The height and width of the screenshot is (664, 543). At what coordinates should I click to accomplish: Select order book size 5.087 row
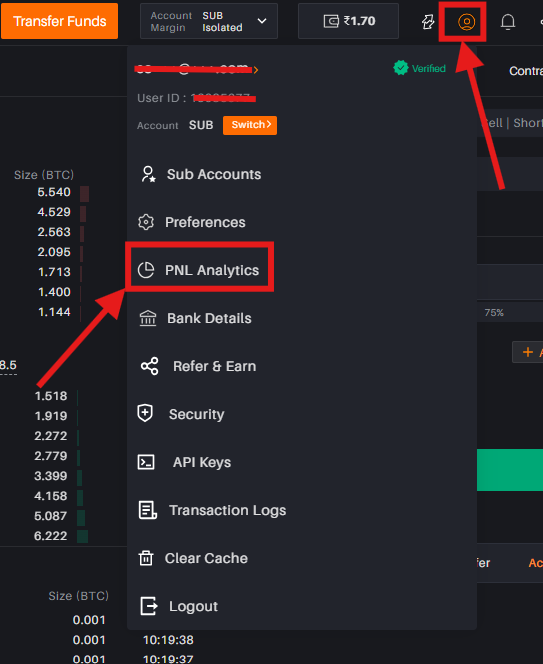(51, 516)
